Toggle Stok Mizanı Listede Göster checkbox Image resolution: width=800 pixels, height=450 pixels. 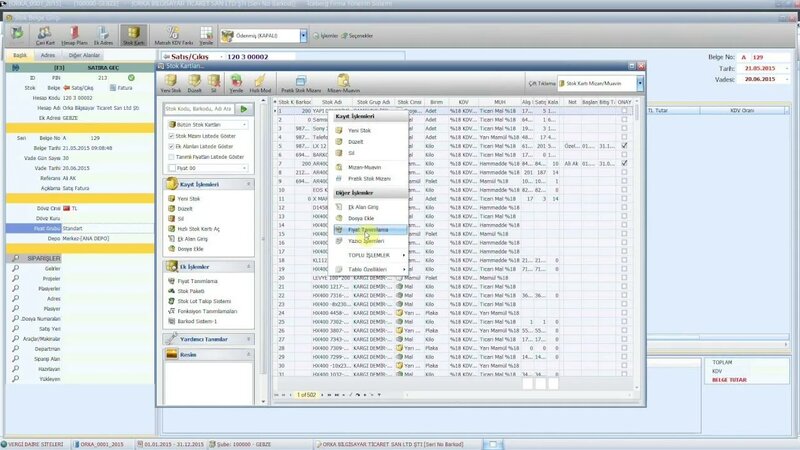pyautogui.click(x=171, y=136)
